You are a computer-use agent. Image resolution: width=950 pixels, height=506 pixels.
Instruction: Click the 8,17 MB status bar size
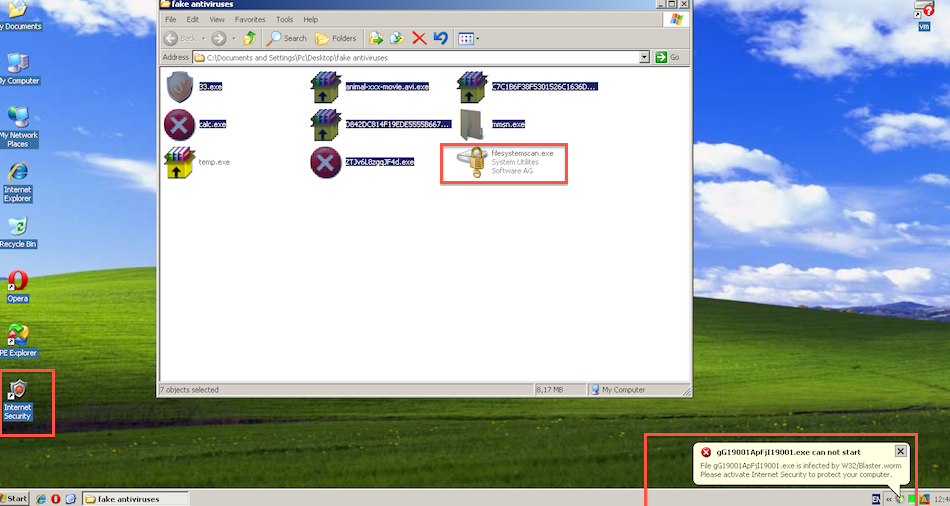550,390
